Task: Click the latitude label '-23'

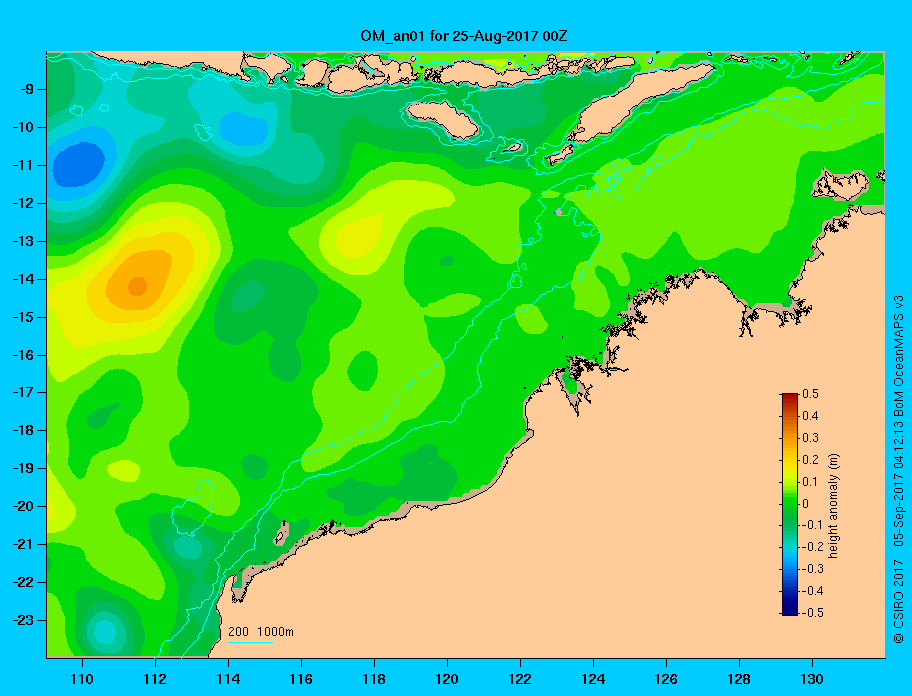Action: click(x=22, y=620)
